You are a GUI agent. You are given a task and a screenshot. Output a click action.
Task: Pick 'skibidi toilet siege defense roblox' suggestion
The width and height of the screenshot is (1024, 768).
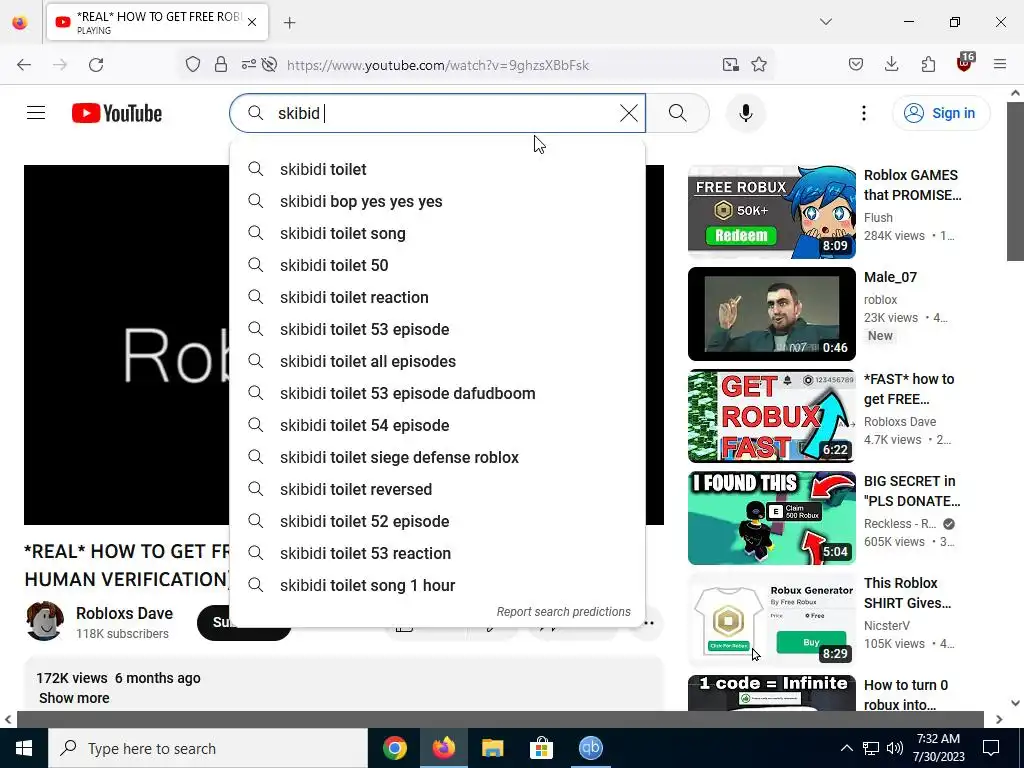pos(438,457)
